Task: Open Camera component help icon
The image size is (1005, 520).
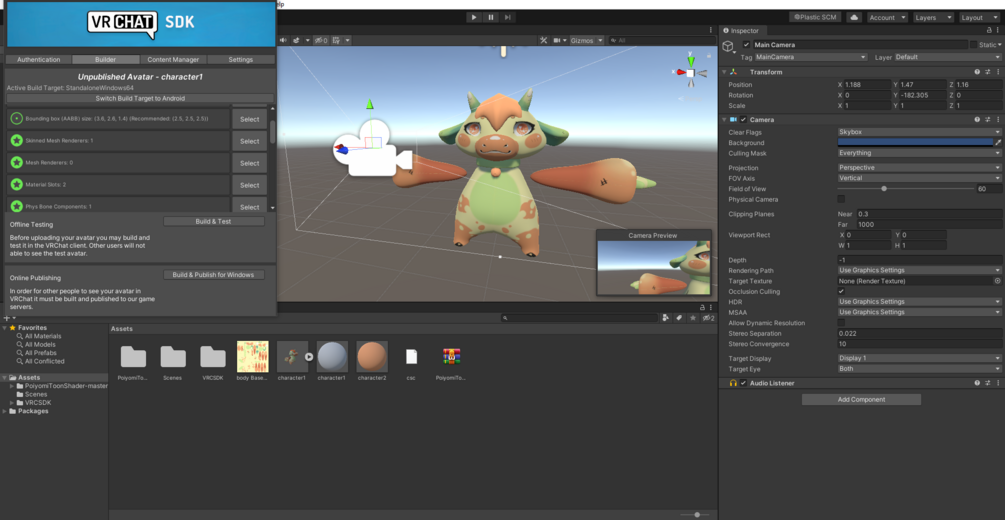Action: pyautogui.click(x=977, y=119)
